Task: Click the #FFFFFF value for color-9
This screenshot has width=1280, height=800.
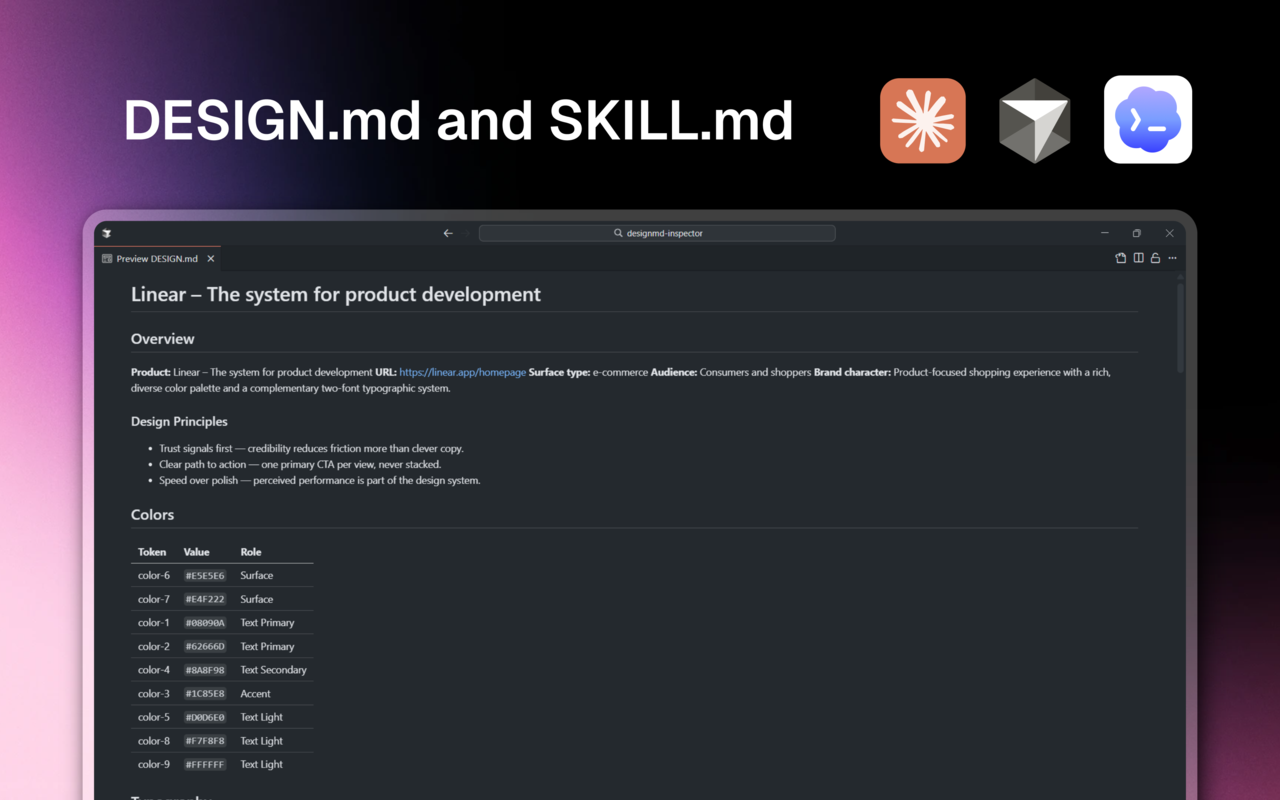Action: [x=204, y=764]
